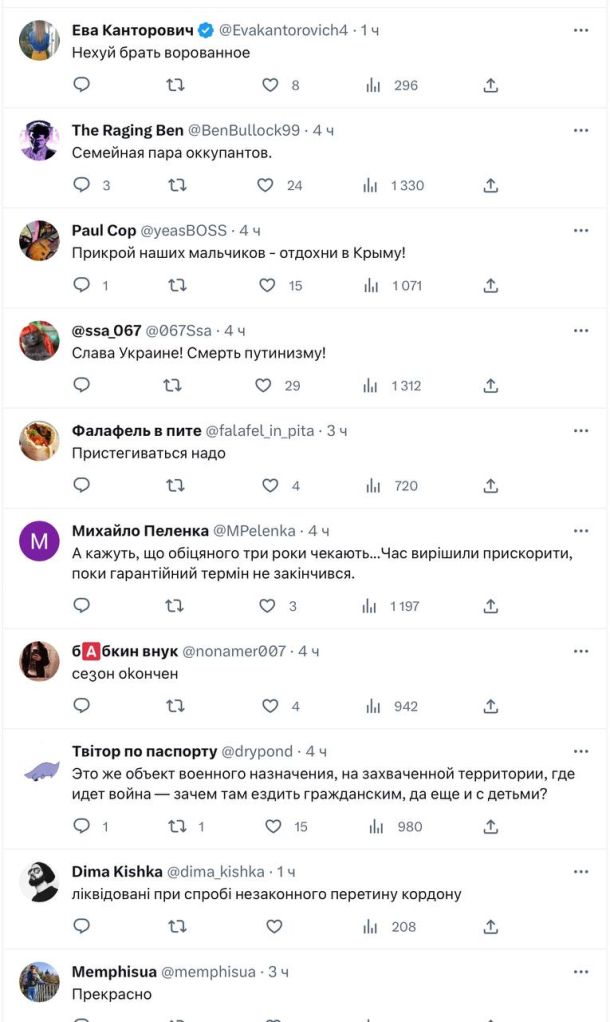The image size is (610, 1022).
Task: Open The Raging Ben's profile avatar
Action: click(x=40, y=141)
